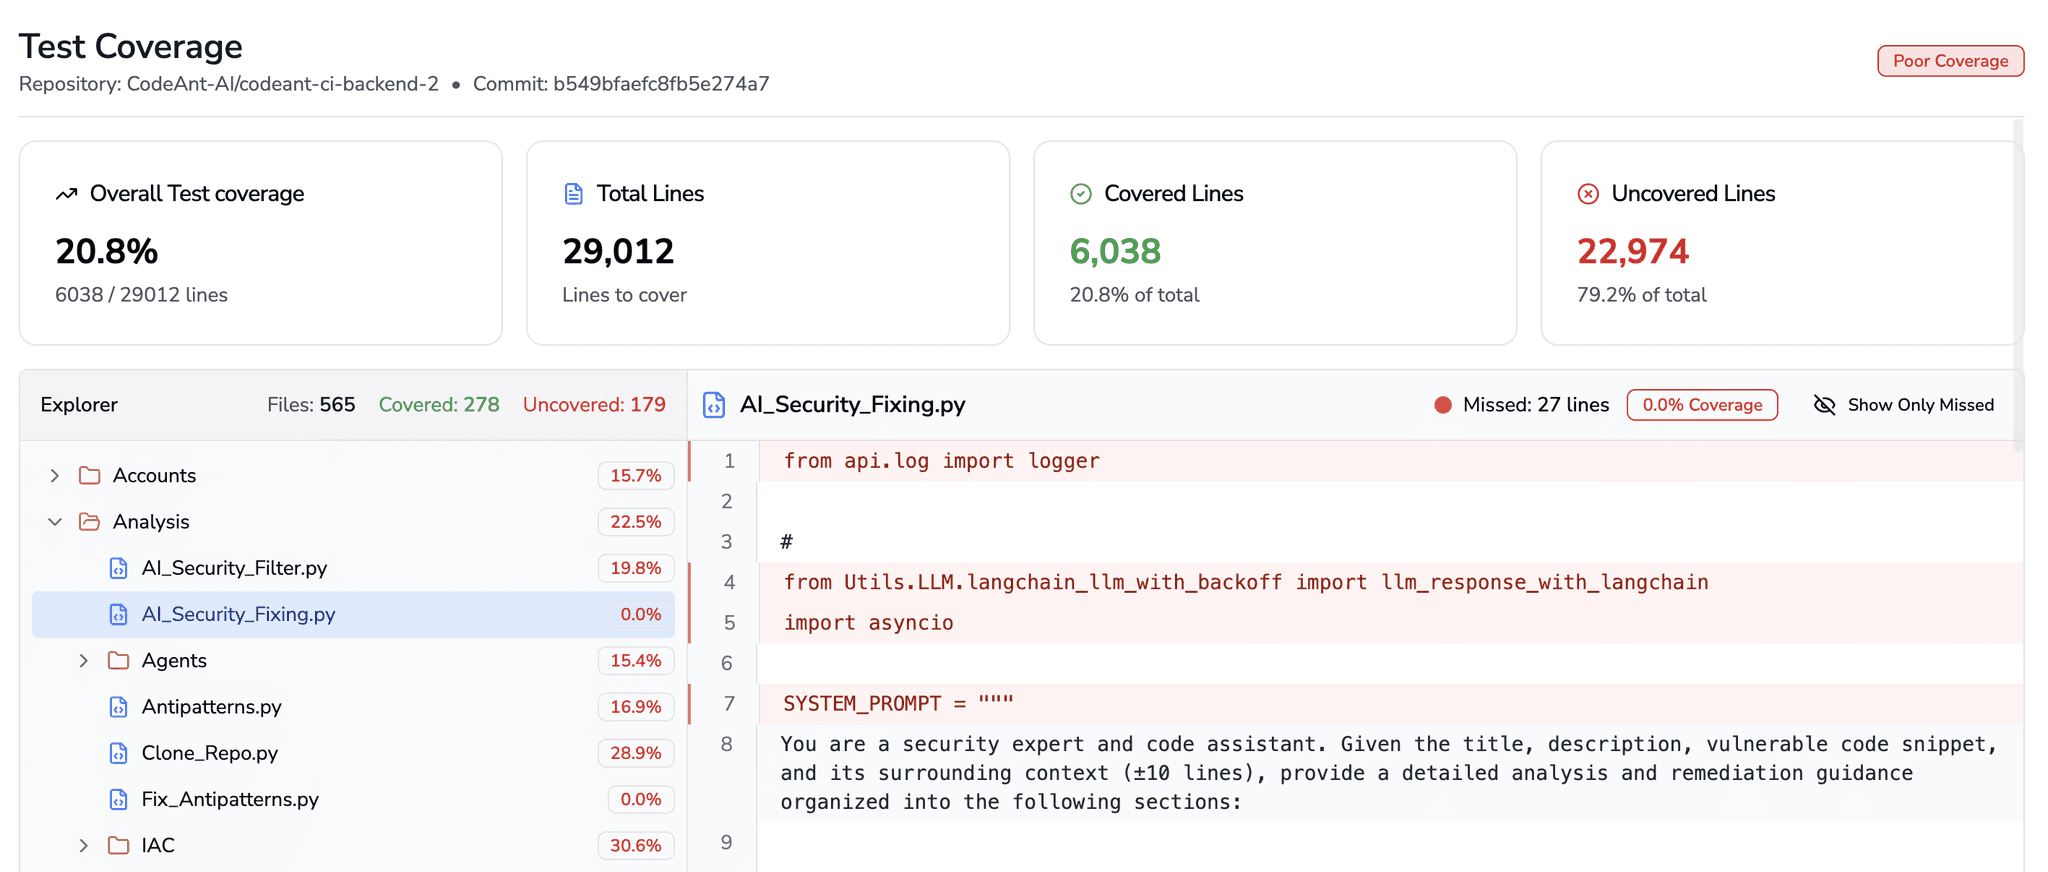Click the crossed-out eye icon
The width and height of the screenshot is (2048, 872).
click(x=1825, y=405)
